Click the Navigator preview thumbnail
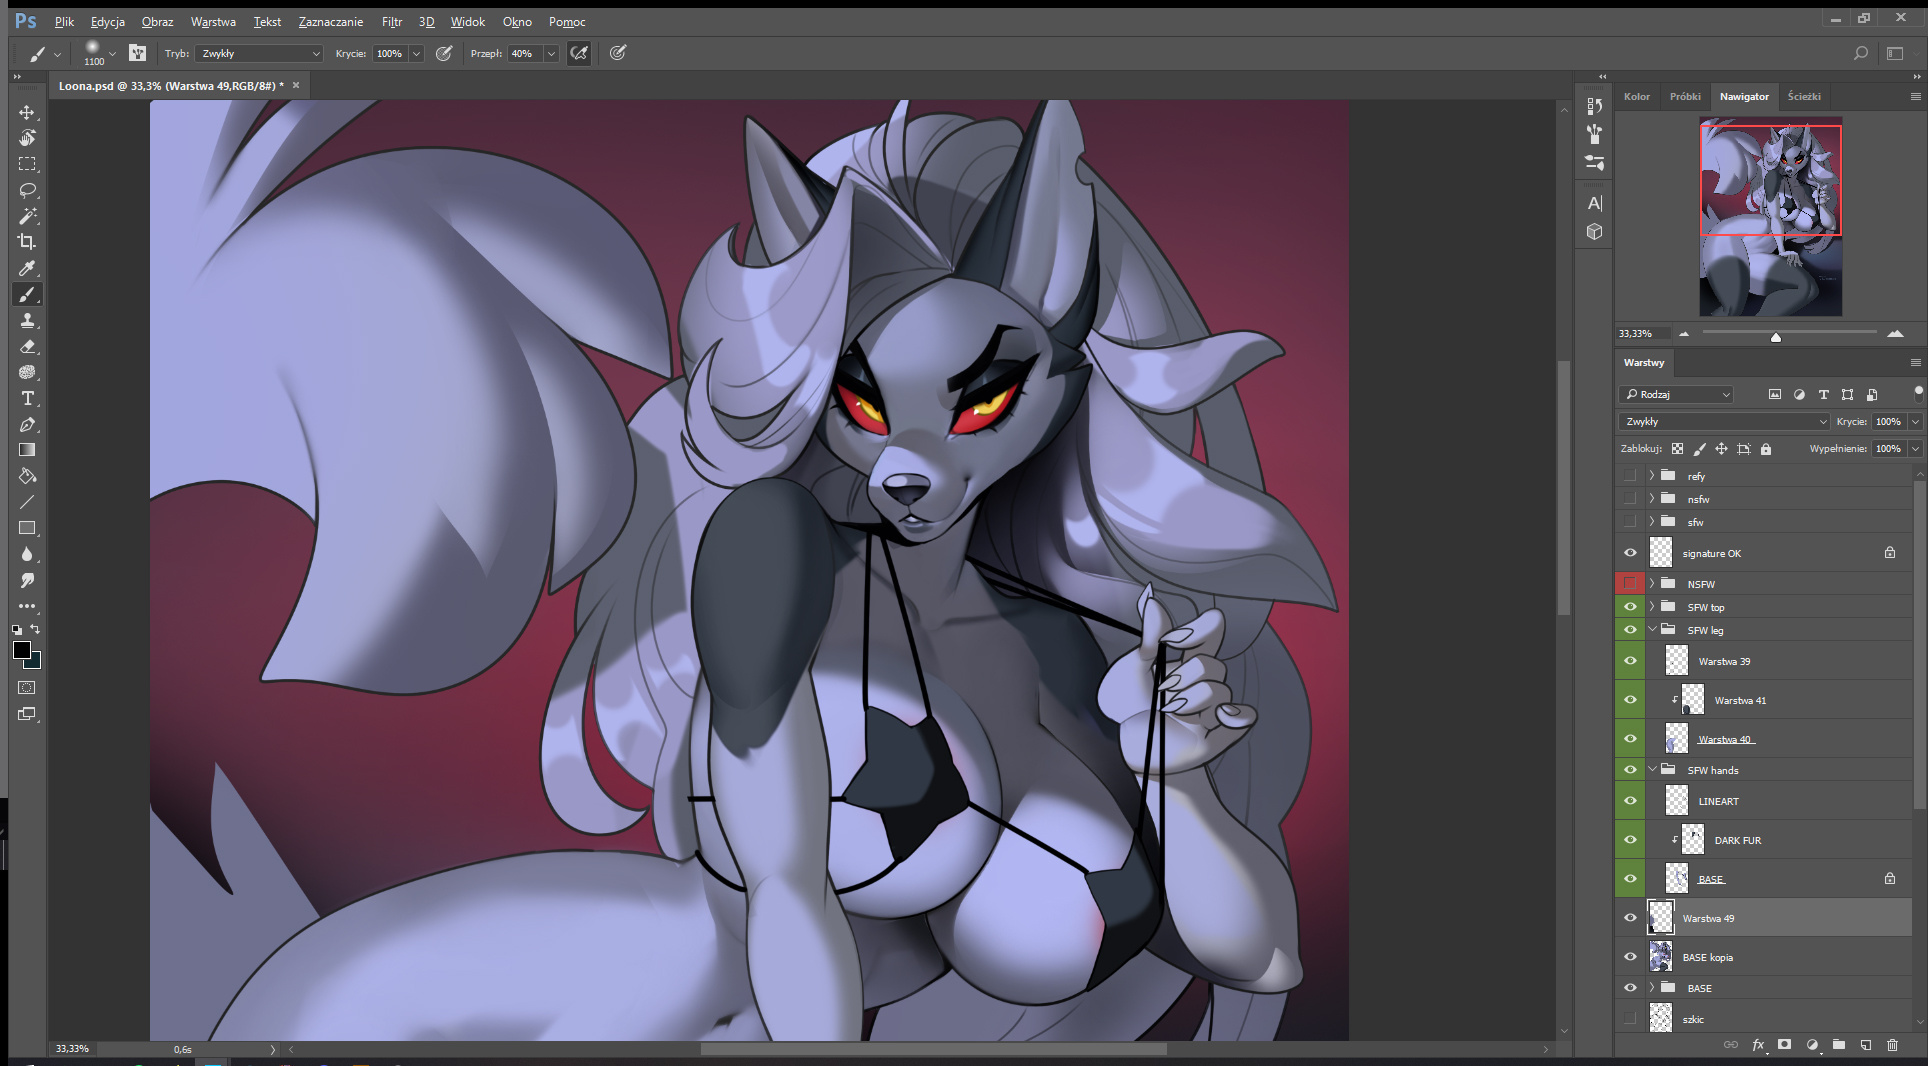The width and height of the screenshot is (1928, 1066). click(1771, 217)
